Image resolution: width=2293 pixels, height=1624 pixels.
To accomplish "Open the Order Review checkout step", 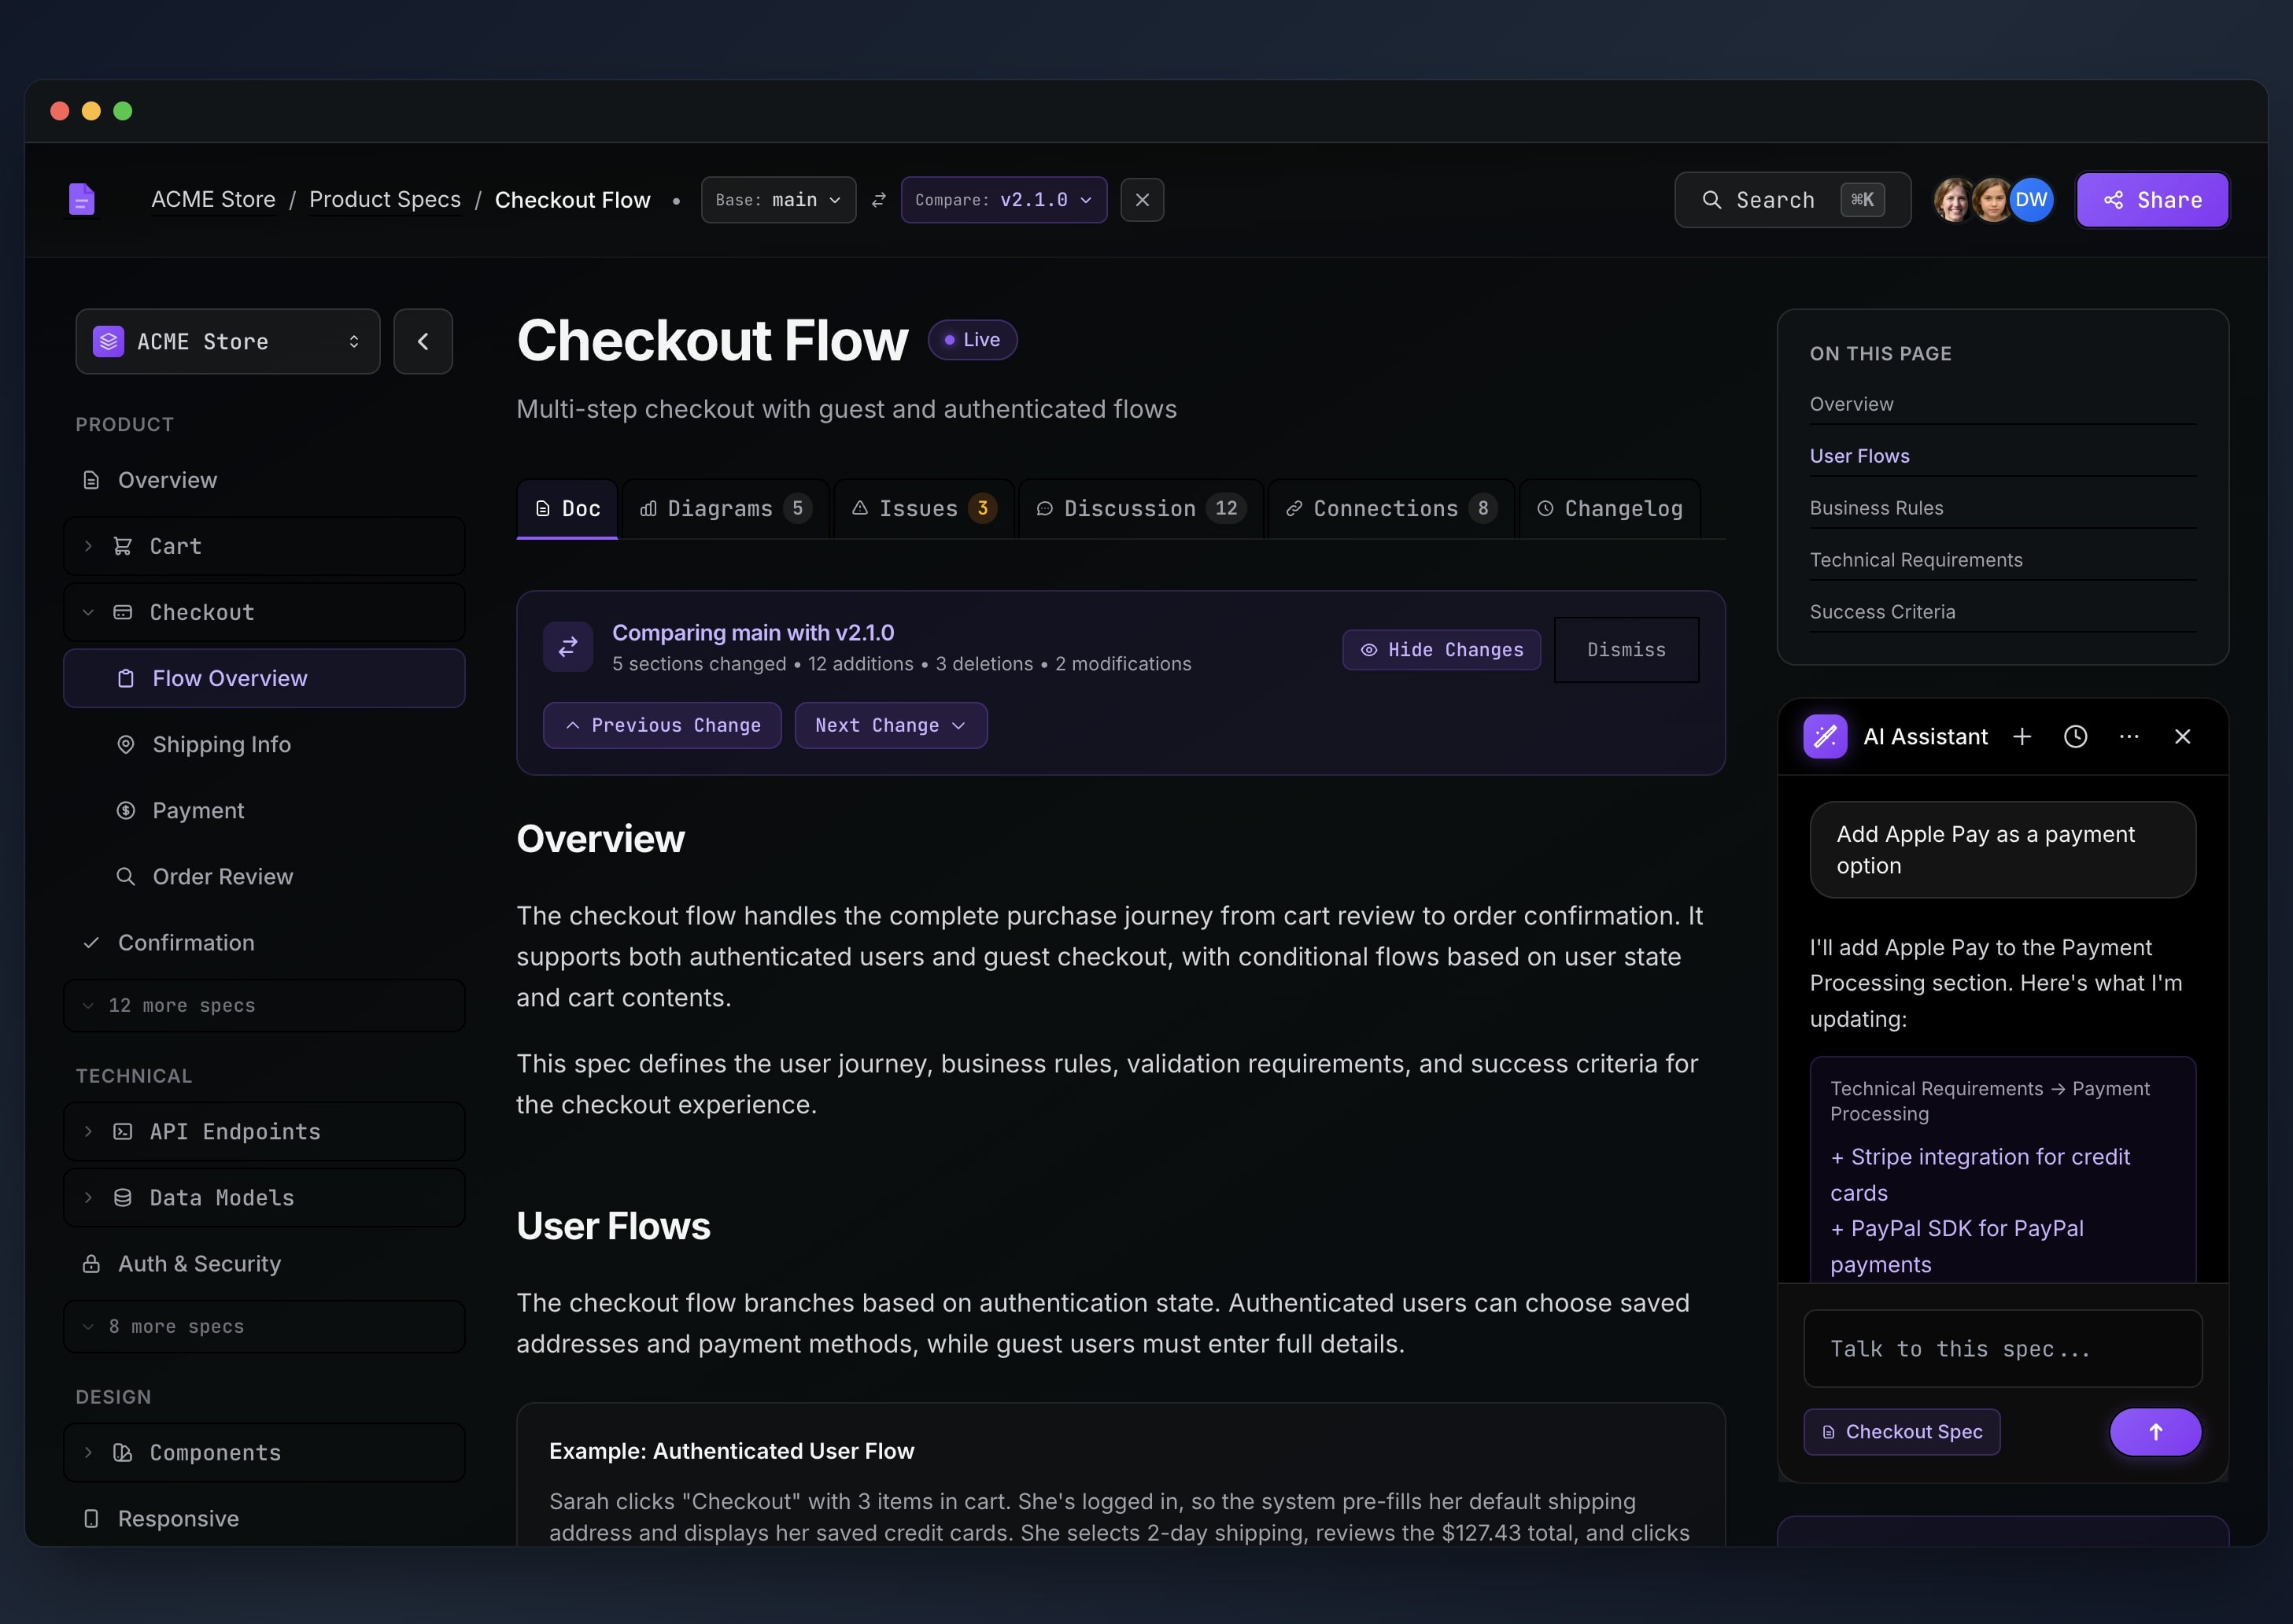I will [222, 877].
